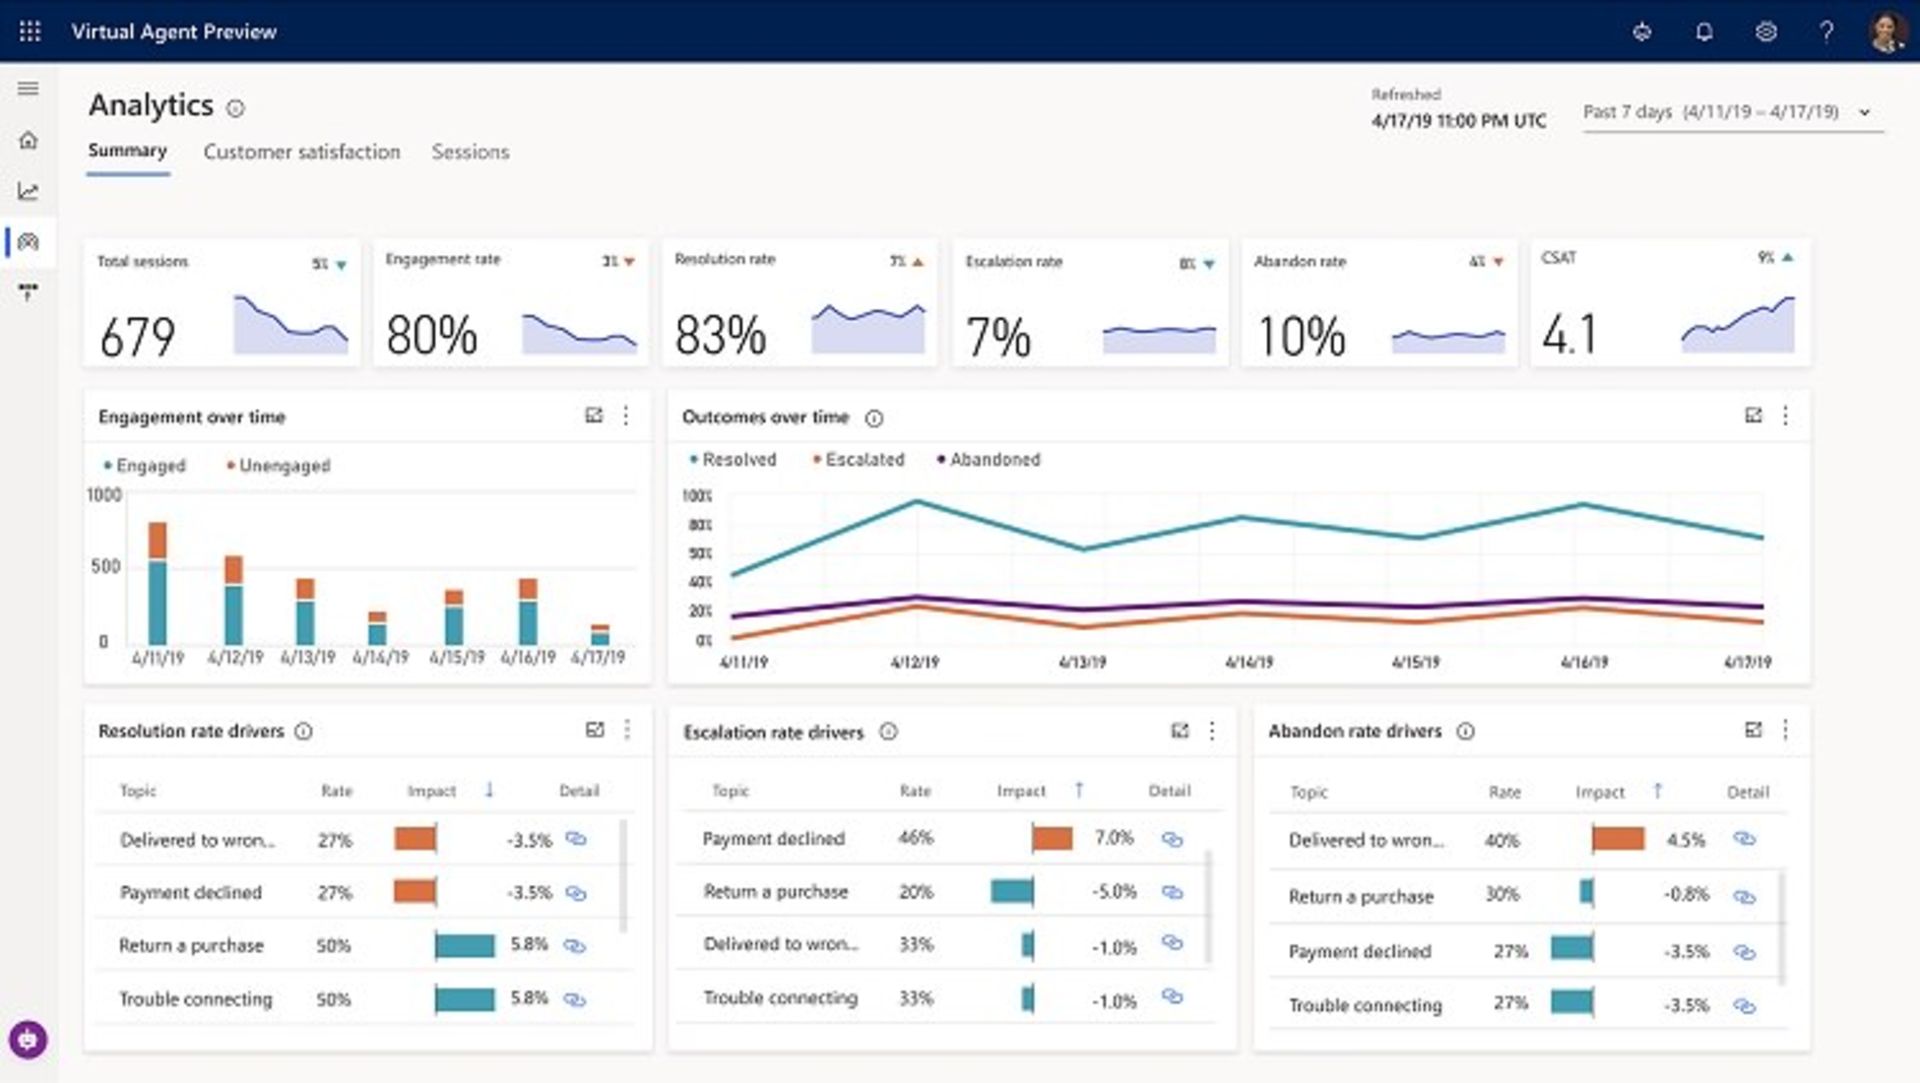Toggle the Escalated legend series
Image resolution: width=1920 pixels, height=1083 pixels.
(863, 459)
